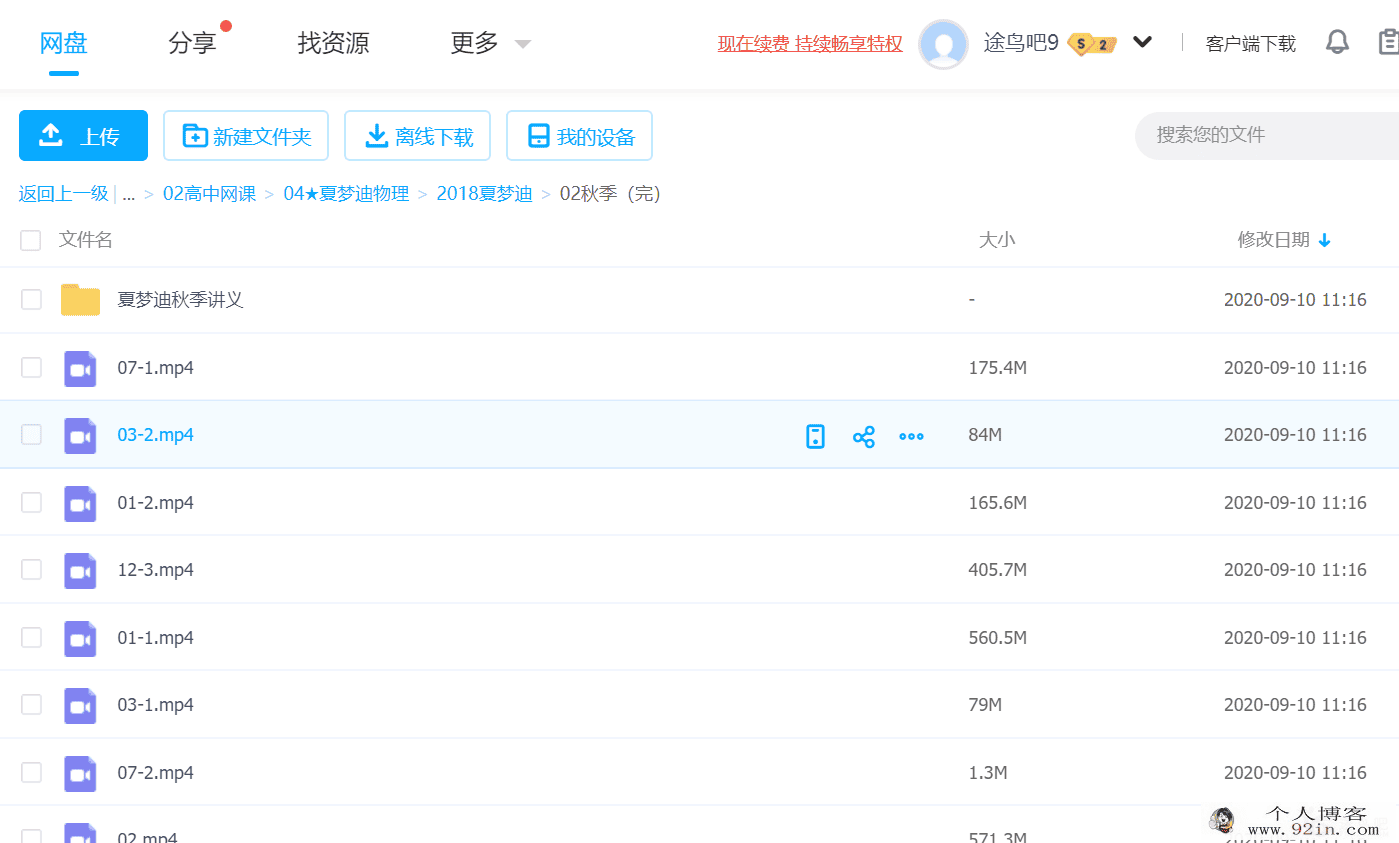Click video icon of 07-2.mp4

tap(80, 773)
